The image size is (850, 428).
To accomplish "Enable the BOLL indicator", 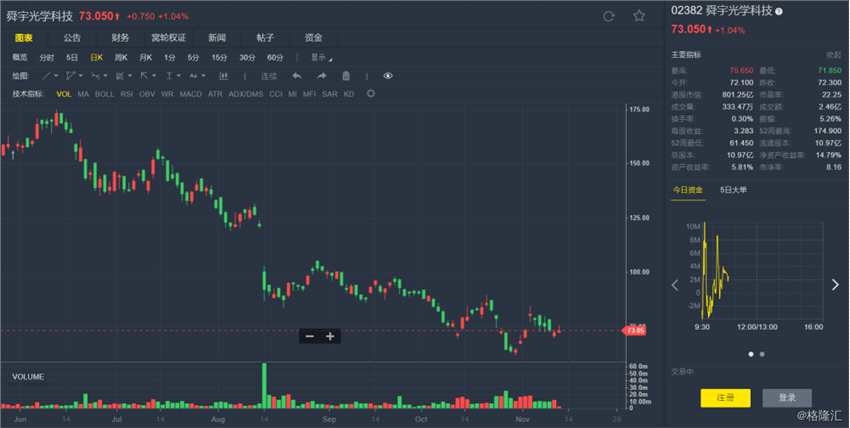I will point(105,94).
